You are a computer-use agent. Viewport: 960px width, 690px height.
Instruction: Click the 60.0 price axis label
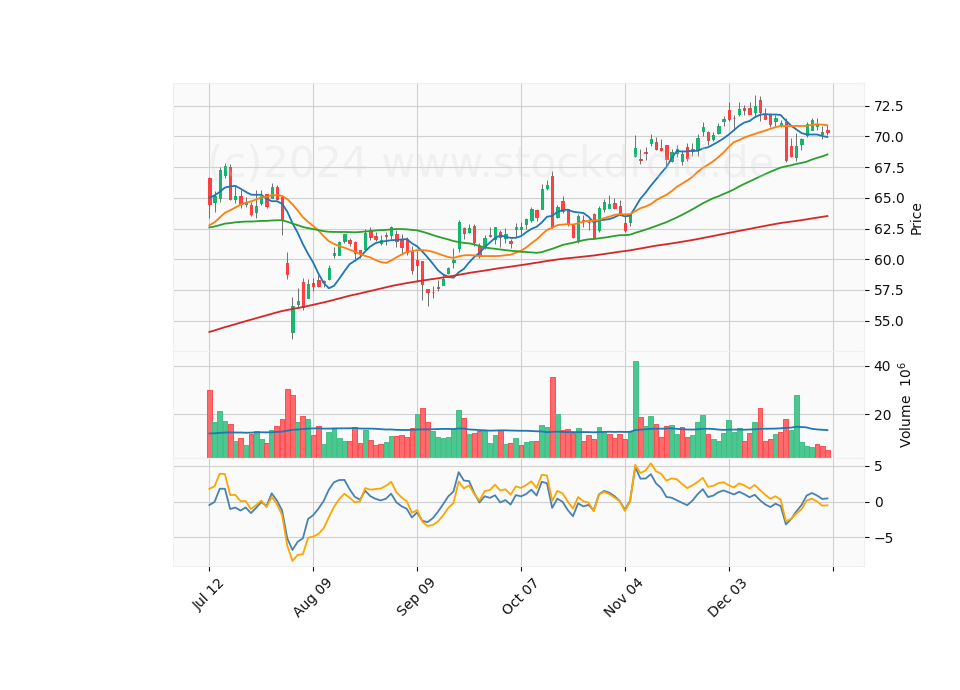click(x=889, y=260)
